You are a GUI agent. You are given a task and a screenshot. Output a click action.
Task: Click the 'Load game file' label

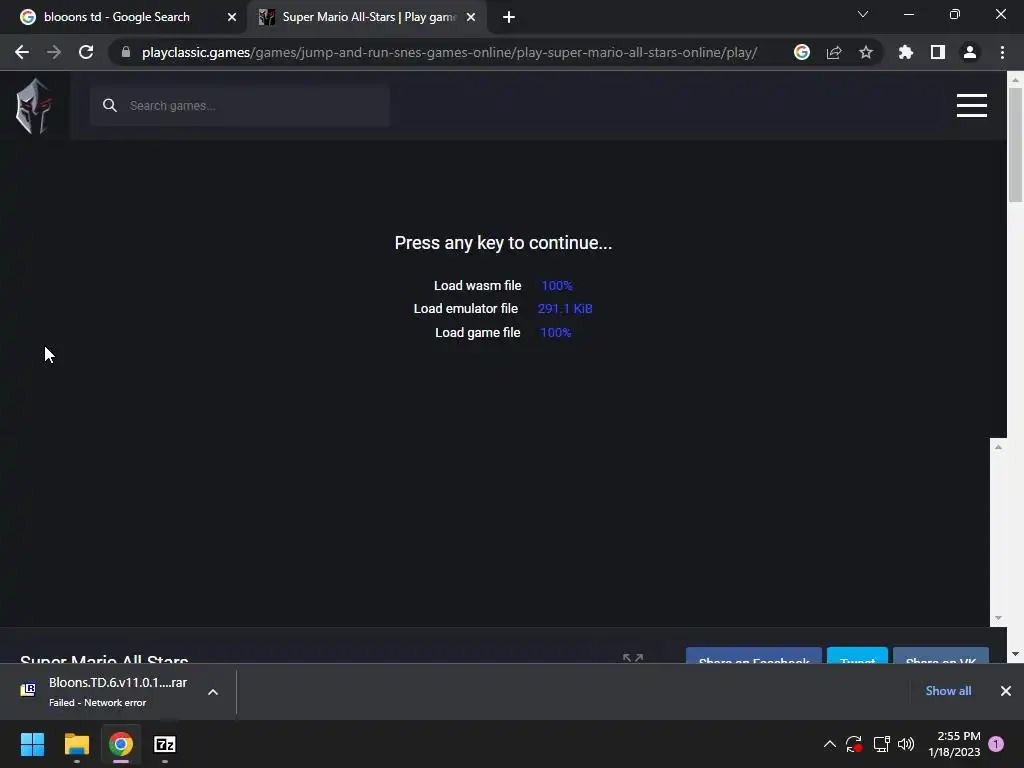477,332
